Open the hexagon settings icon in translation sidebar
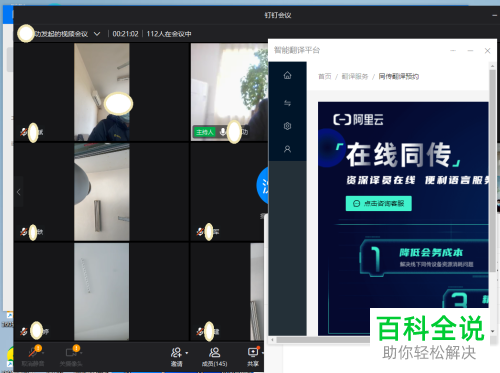 pos(287,126)
